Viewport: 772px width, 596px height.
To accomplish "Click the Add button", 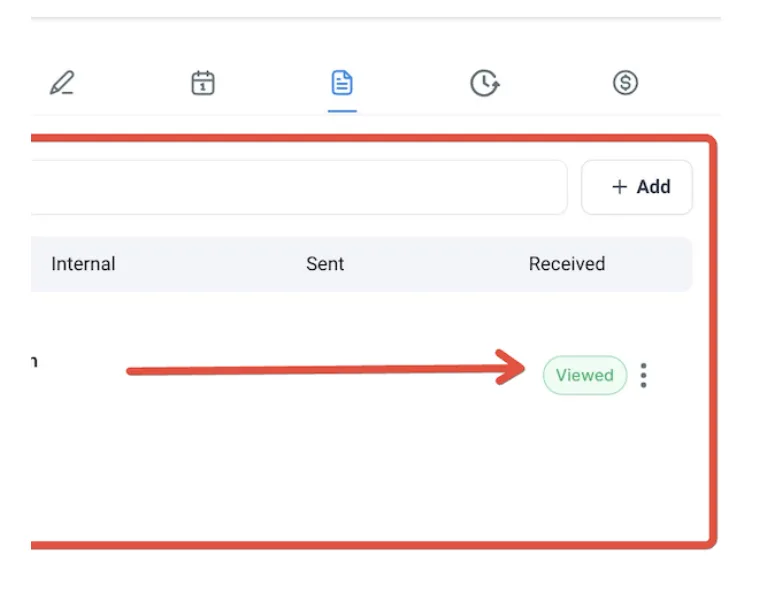I will coord(637,187).
